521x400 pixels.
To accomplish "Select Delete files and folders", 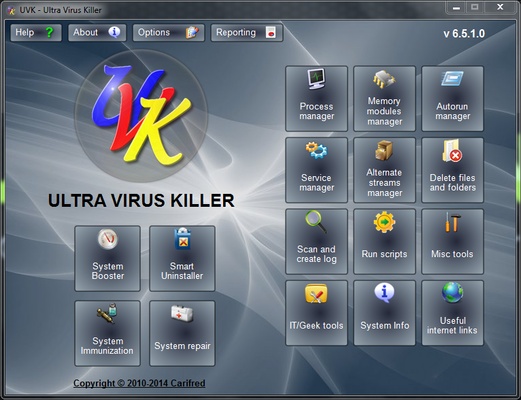I will point(452,170).
